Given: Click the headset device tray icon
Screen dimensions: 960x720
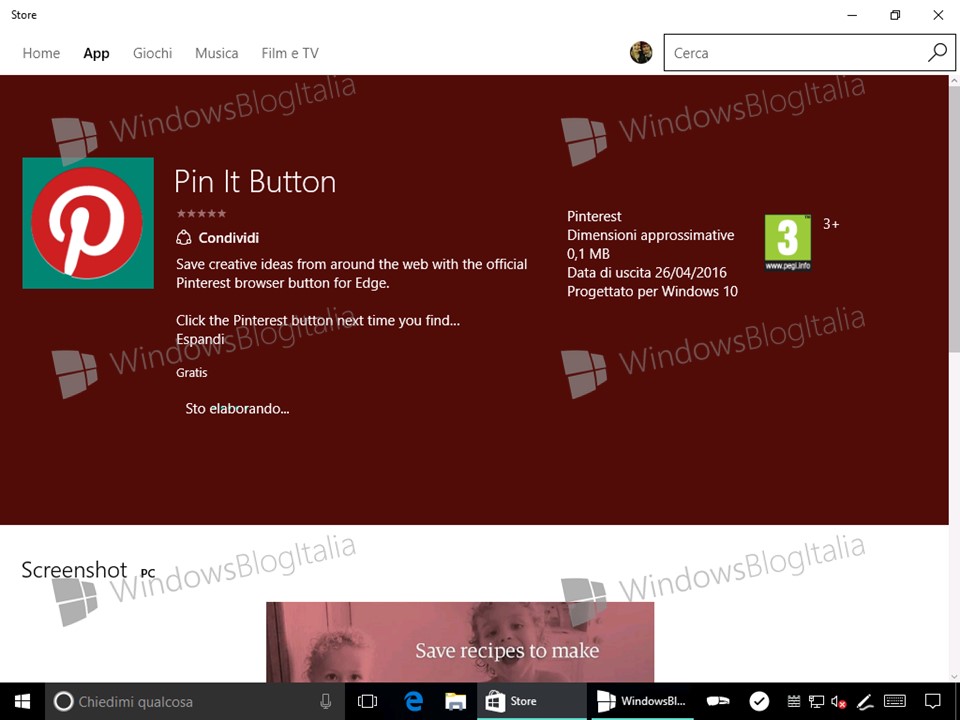Looking at the screenshot, I should pyautogui.click(x=718, y=702).
